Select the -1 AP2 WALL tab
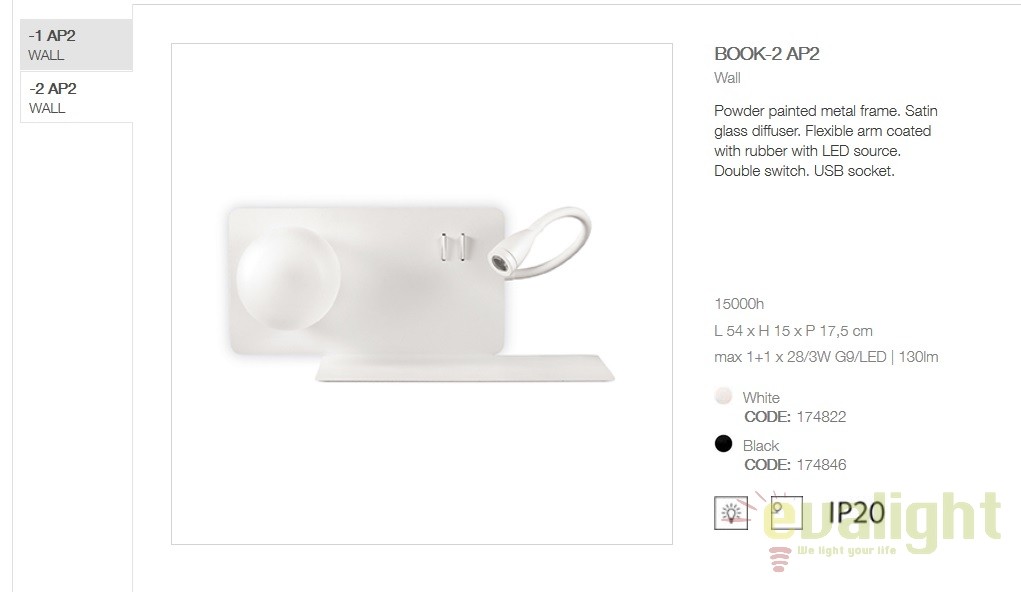This screenshot has width=1021, height=592. [76, 44]
